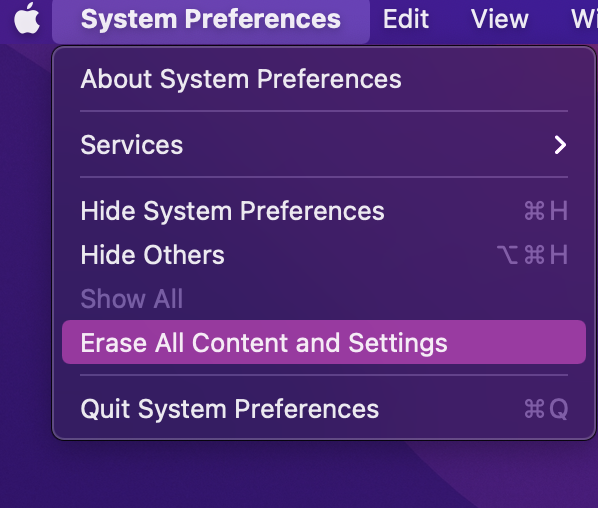Click the separator line below About item

[x=324, y=111]
